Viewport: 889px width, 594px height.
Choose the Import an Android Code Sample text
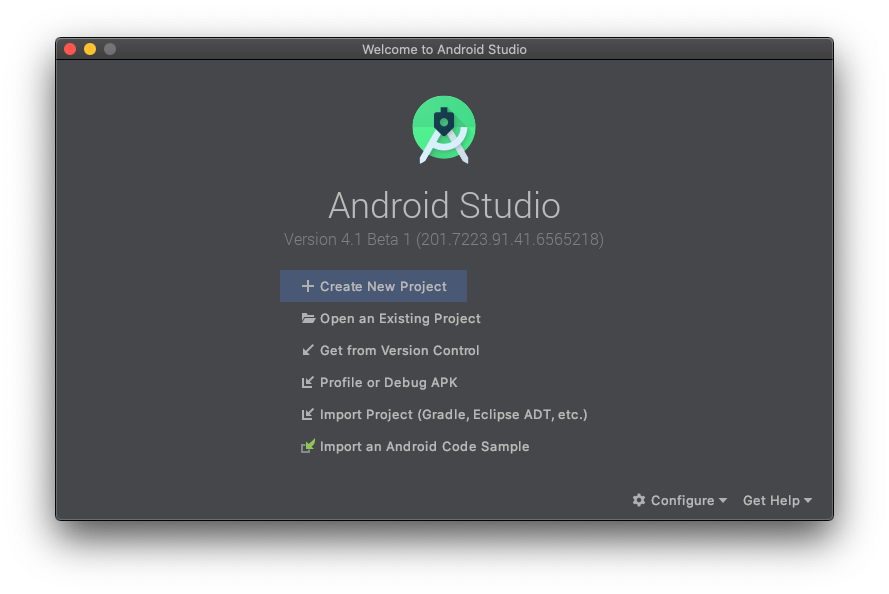click(424, 446)
